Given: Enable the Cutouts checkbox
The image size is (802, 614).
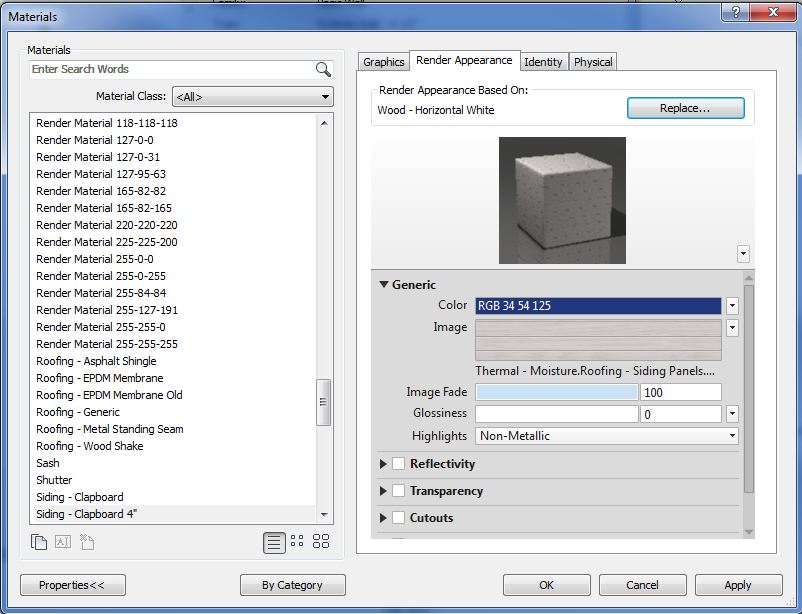Looking at the screenshot, I should click(398, 518).
